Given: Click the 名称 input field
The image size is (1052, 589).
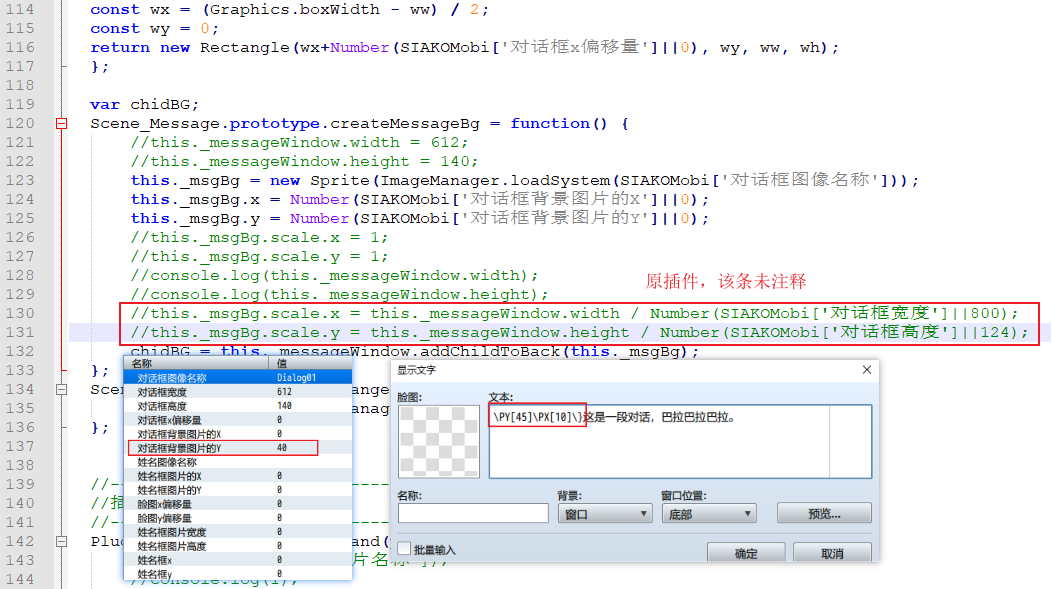Looking at the screenshot, I should tap(473, 513).
